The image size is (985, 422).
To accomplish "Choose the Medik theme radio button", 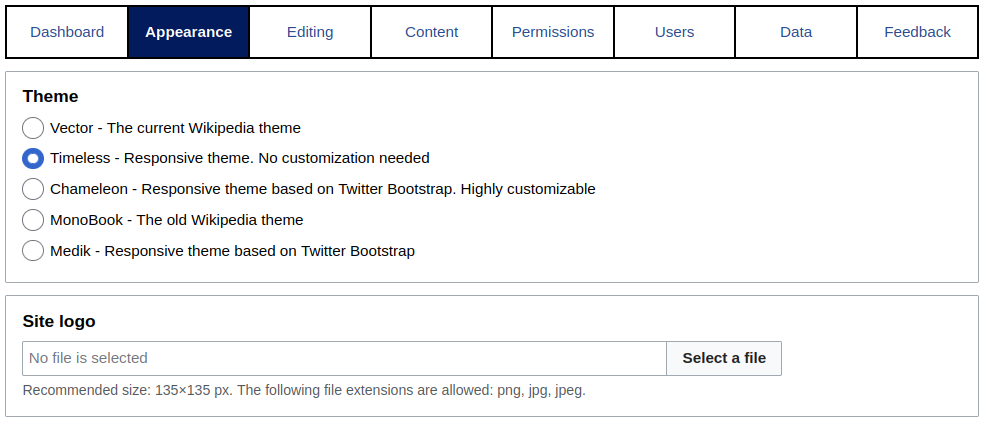I will 33,251.
